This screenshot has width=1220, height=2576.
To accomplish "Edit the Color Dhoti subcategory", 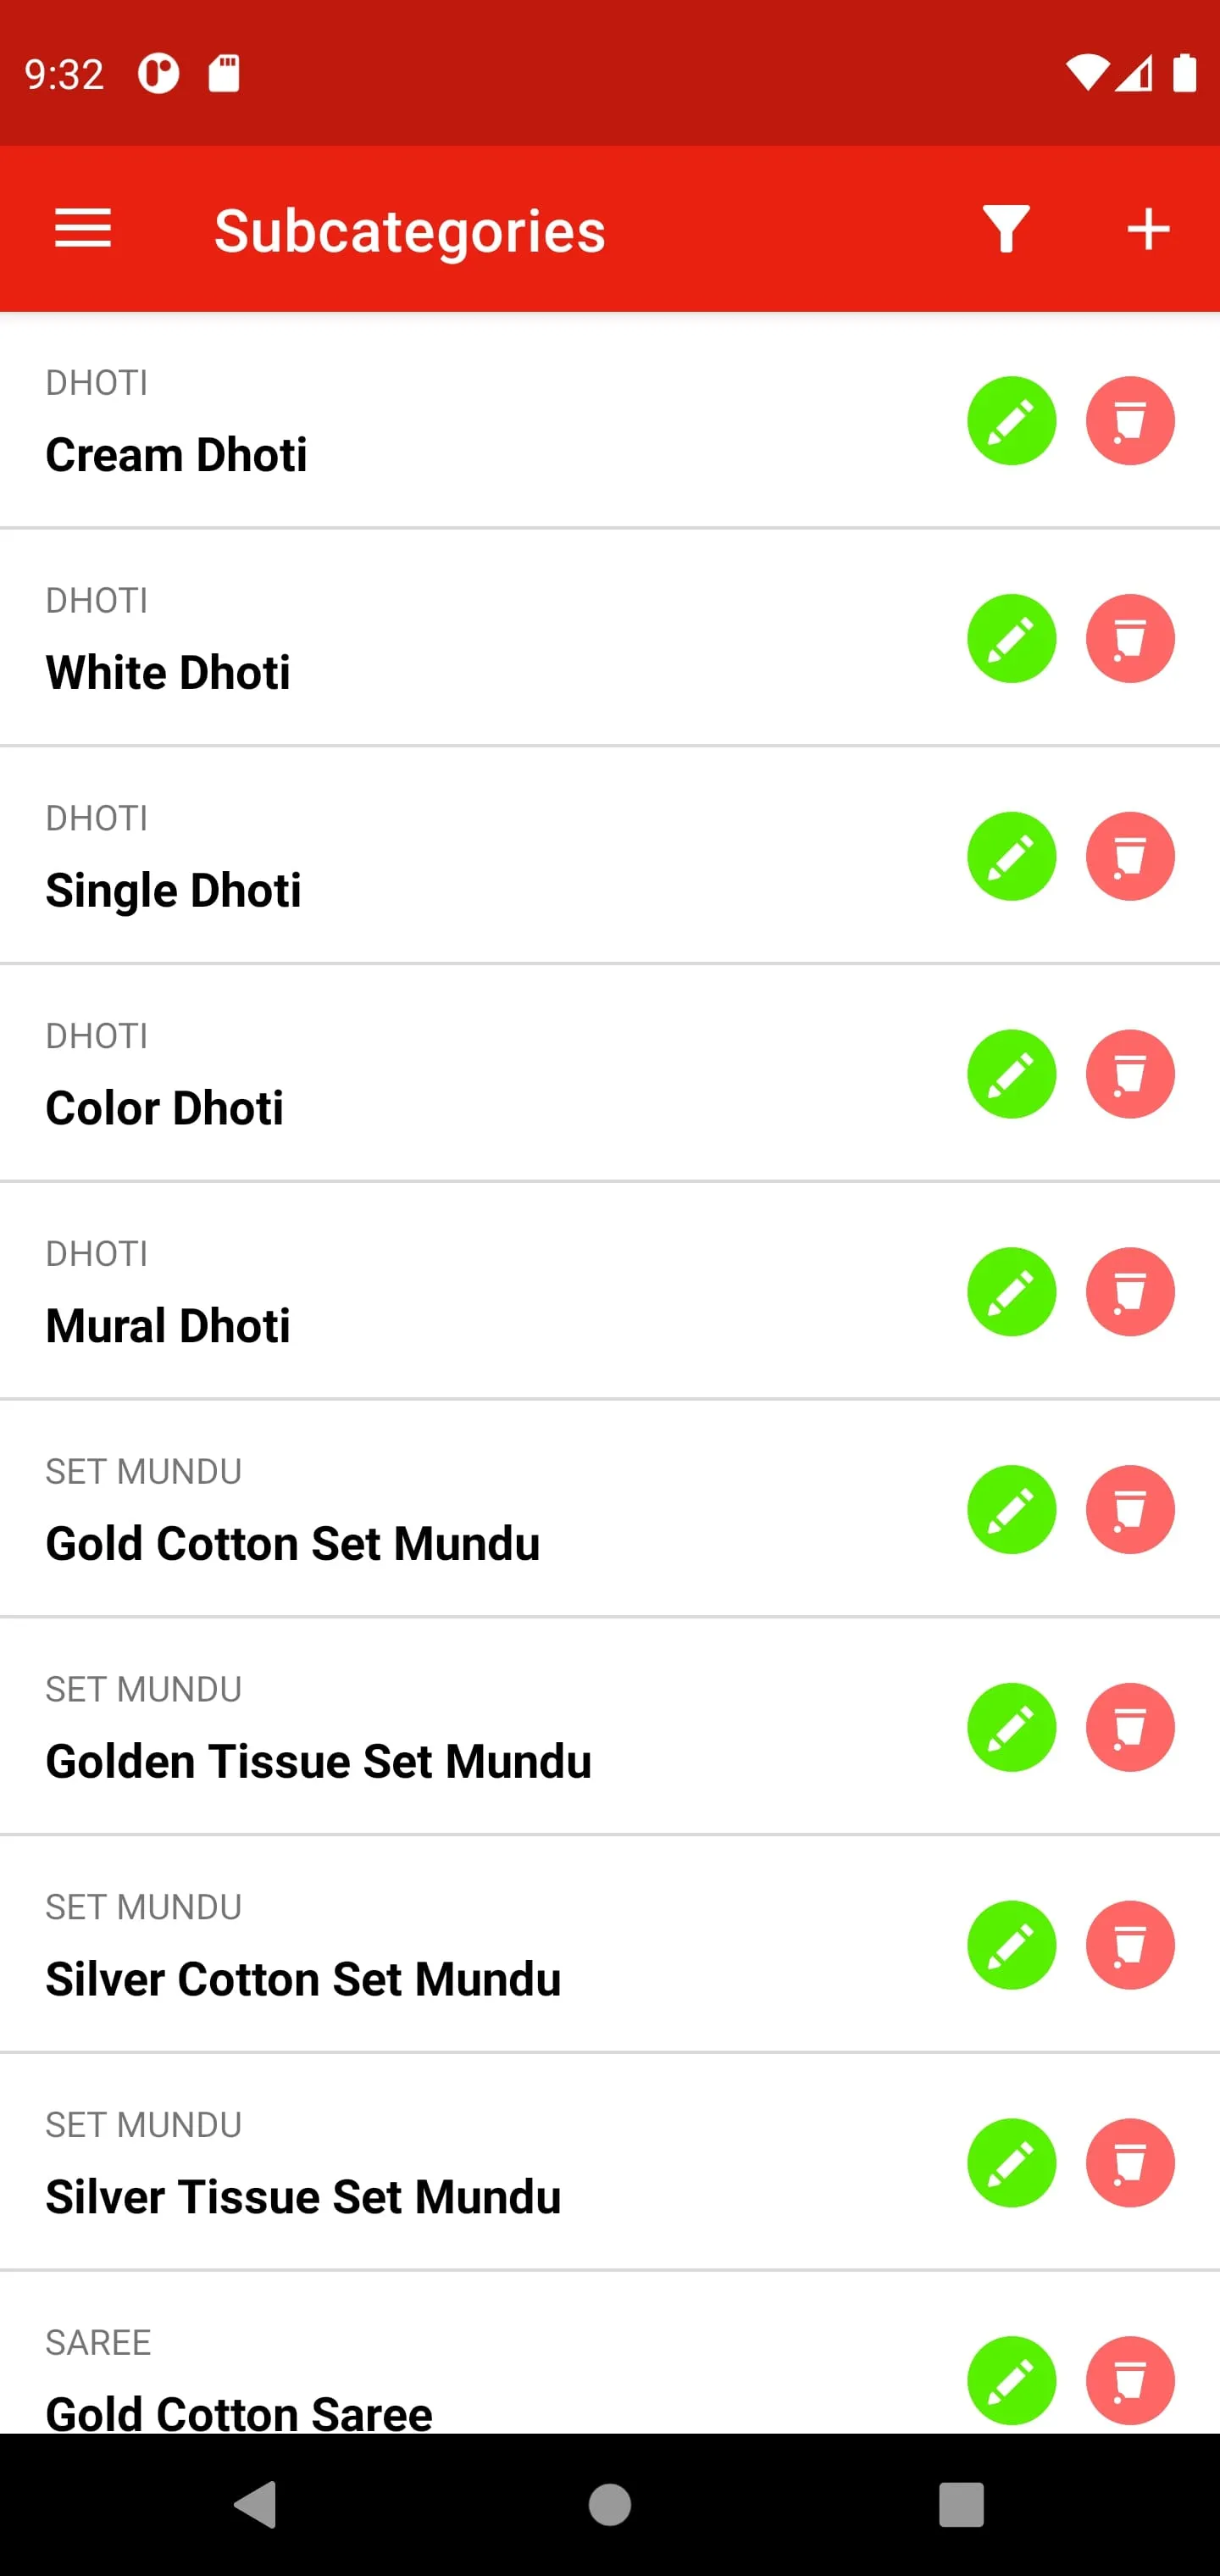I will [x=1011, y=1075].
